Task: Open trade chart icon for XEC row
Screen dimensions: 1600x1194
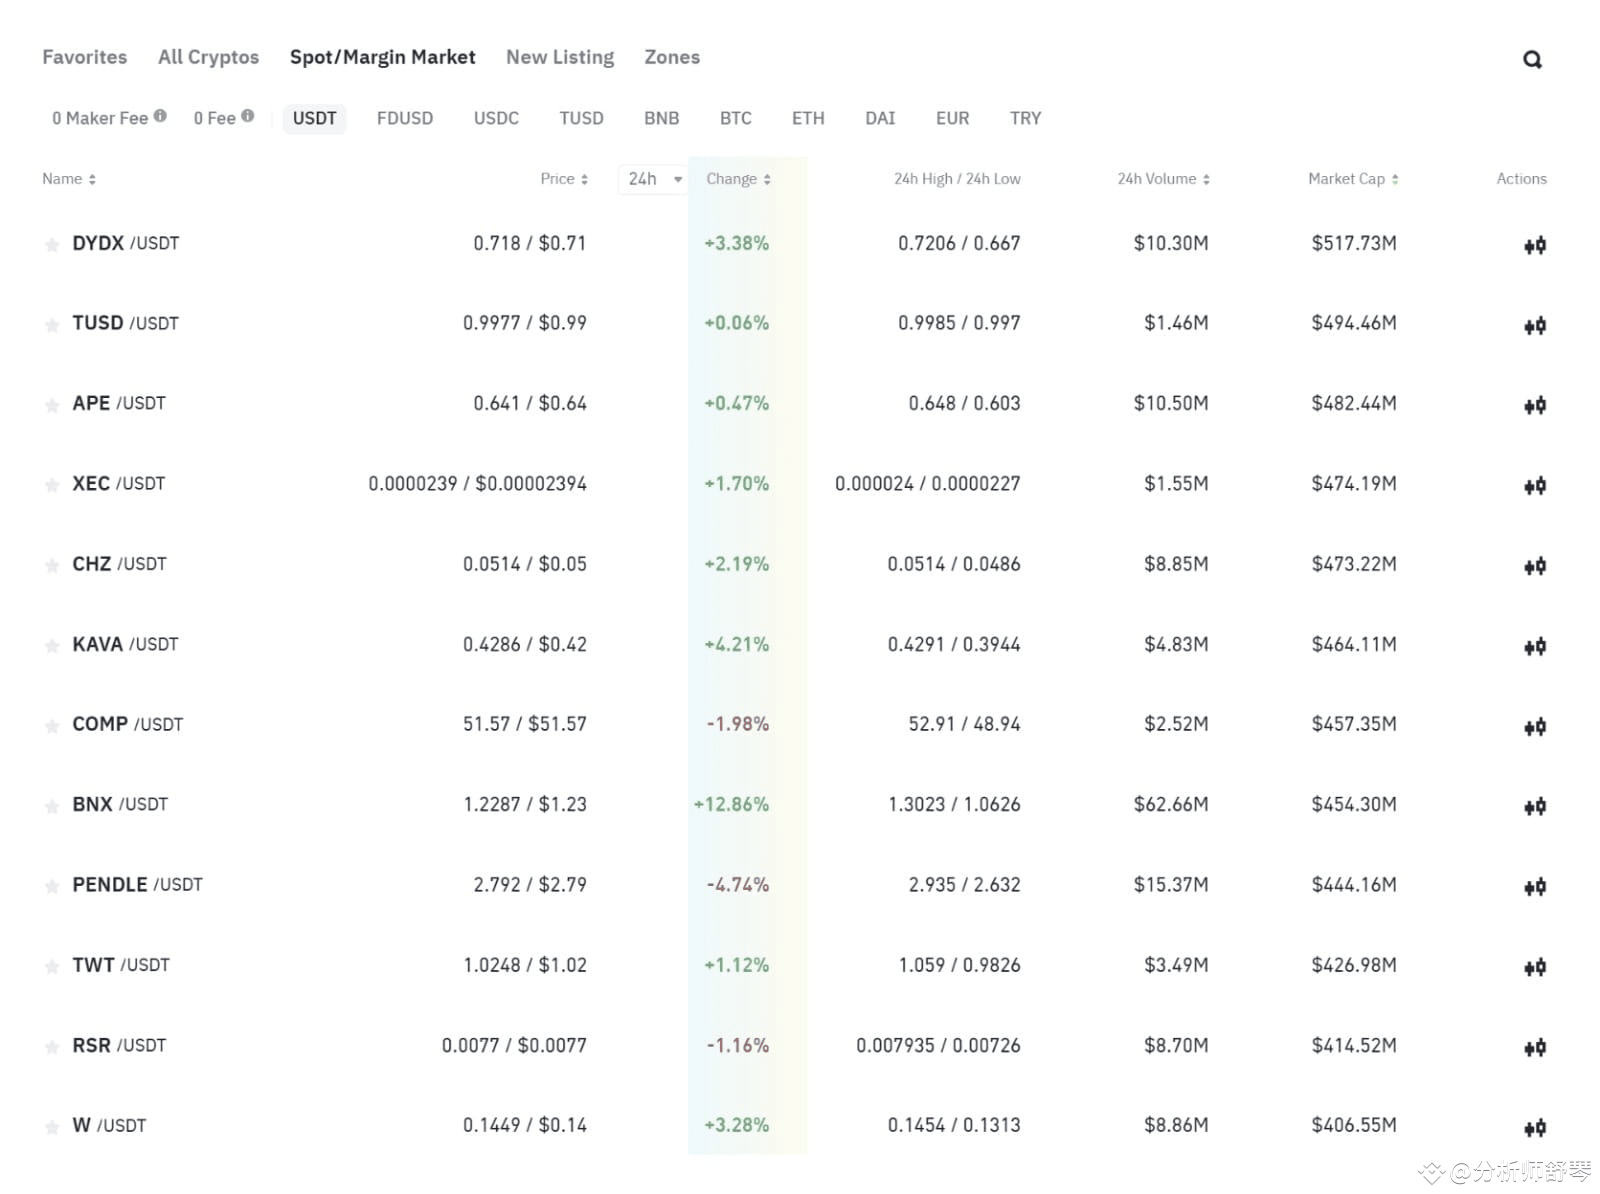Action: click(1535, 486)
